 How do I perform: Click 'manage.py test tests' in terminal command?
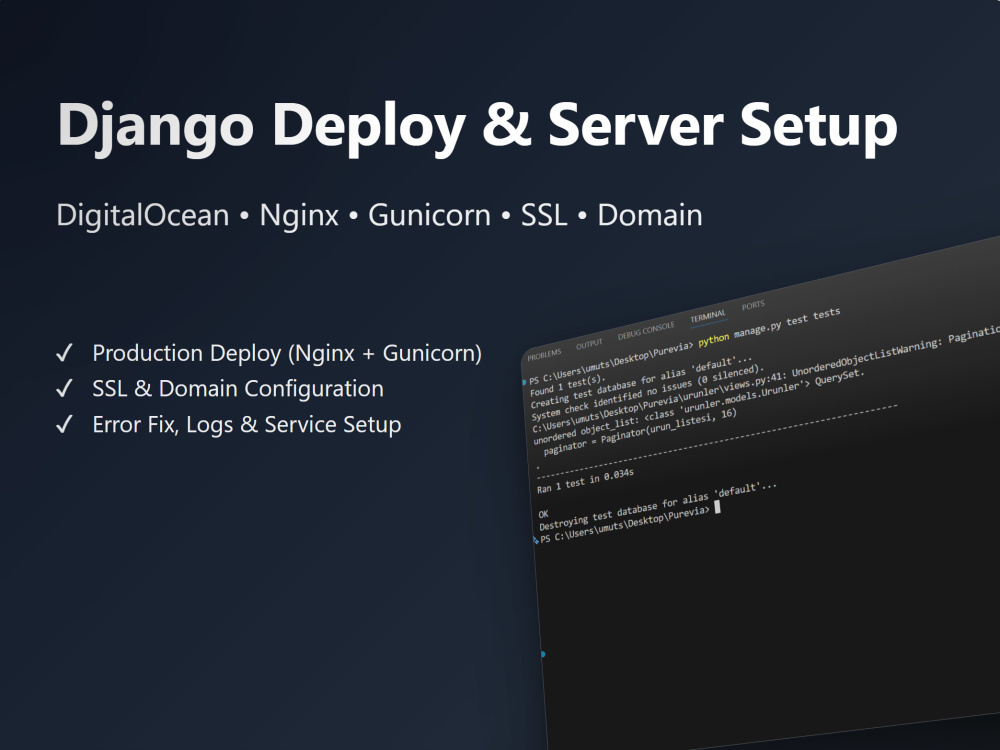pyautogui.click(x=787, y=323)
